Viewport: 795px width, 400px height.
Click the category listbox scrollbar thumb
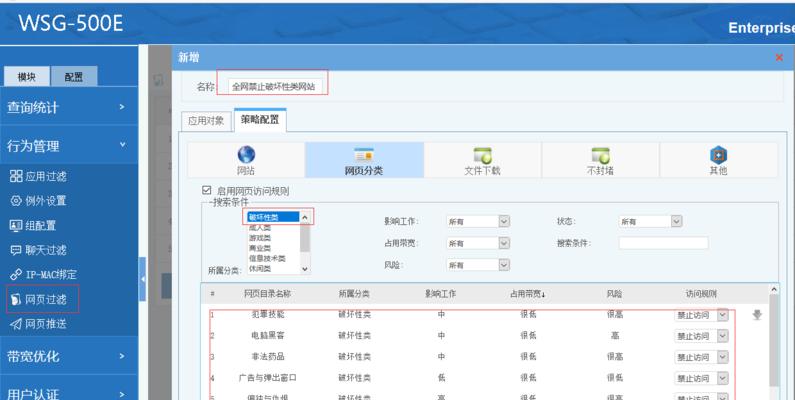pos(305,237)
